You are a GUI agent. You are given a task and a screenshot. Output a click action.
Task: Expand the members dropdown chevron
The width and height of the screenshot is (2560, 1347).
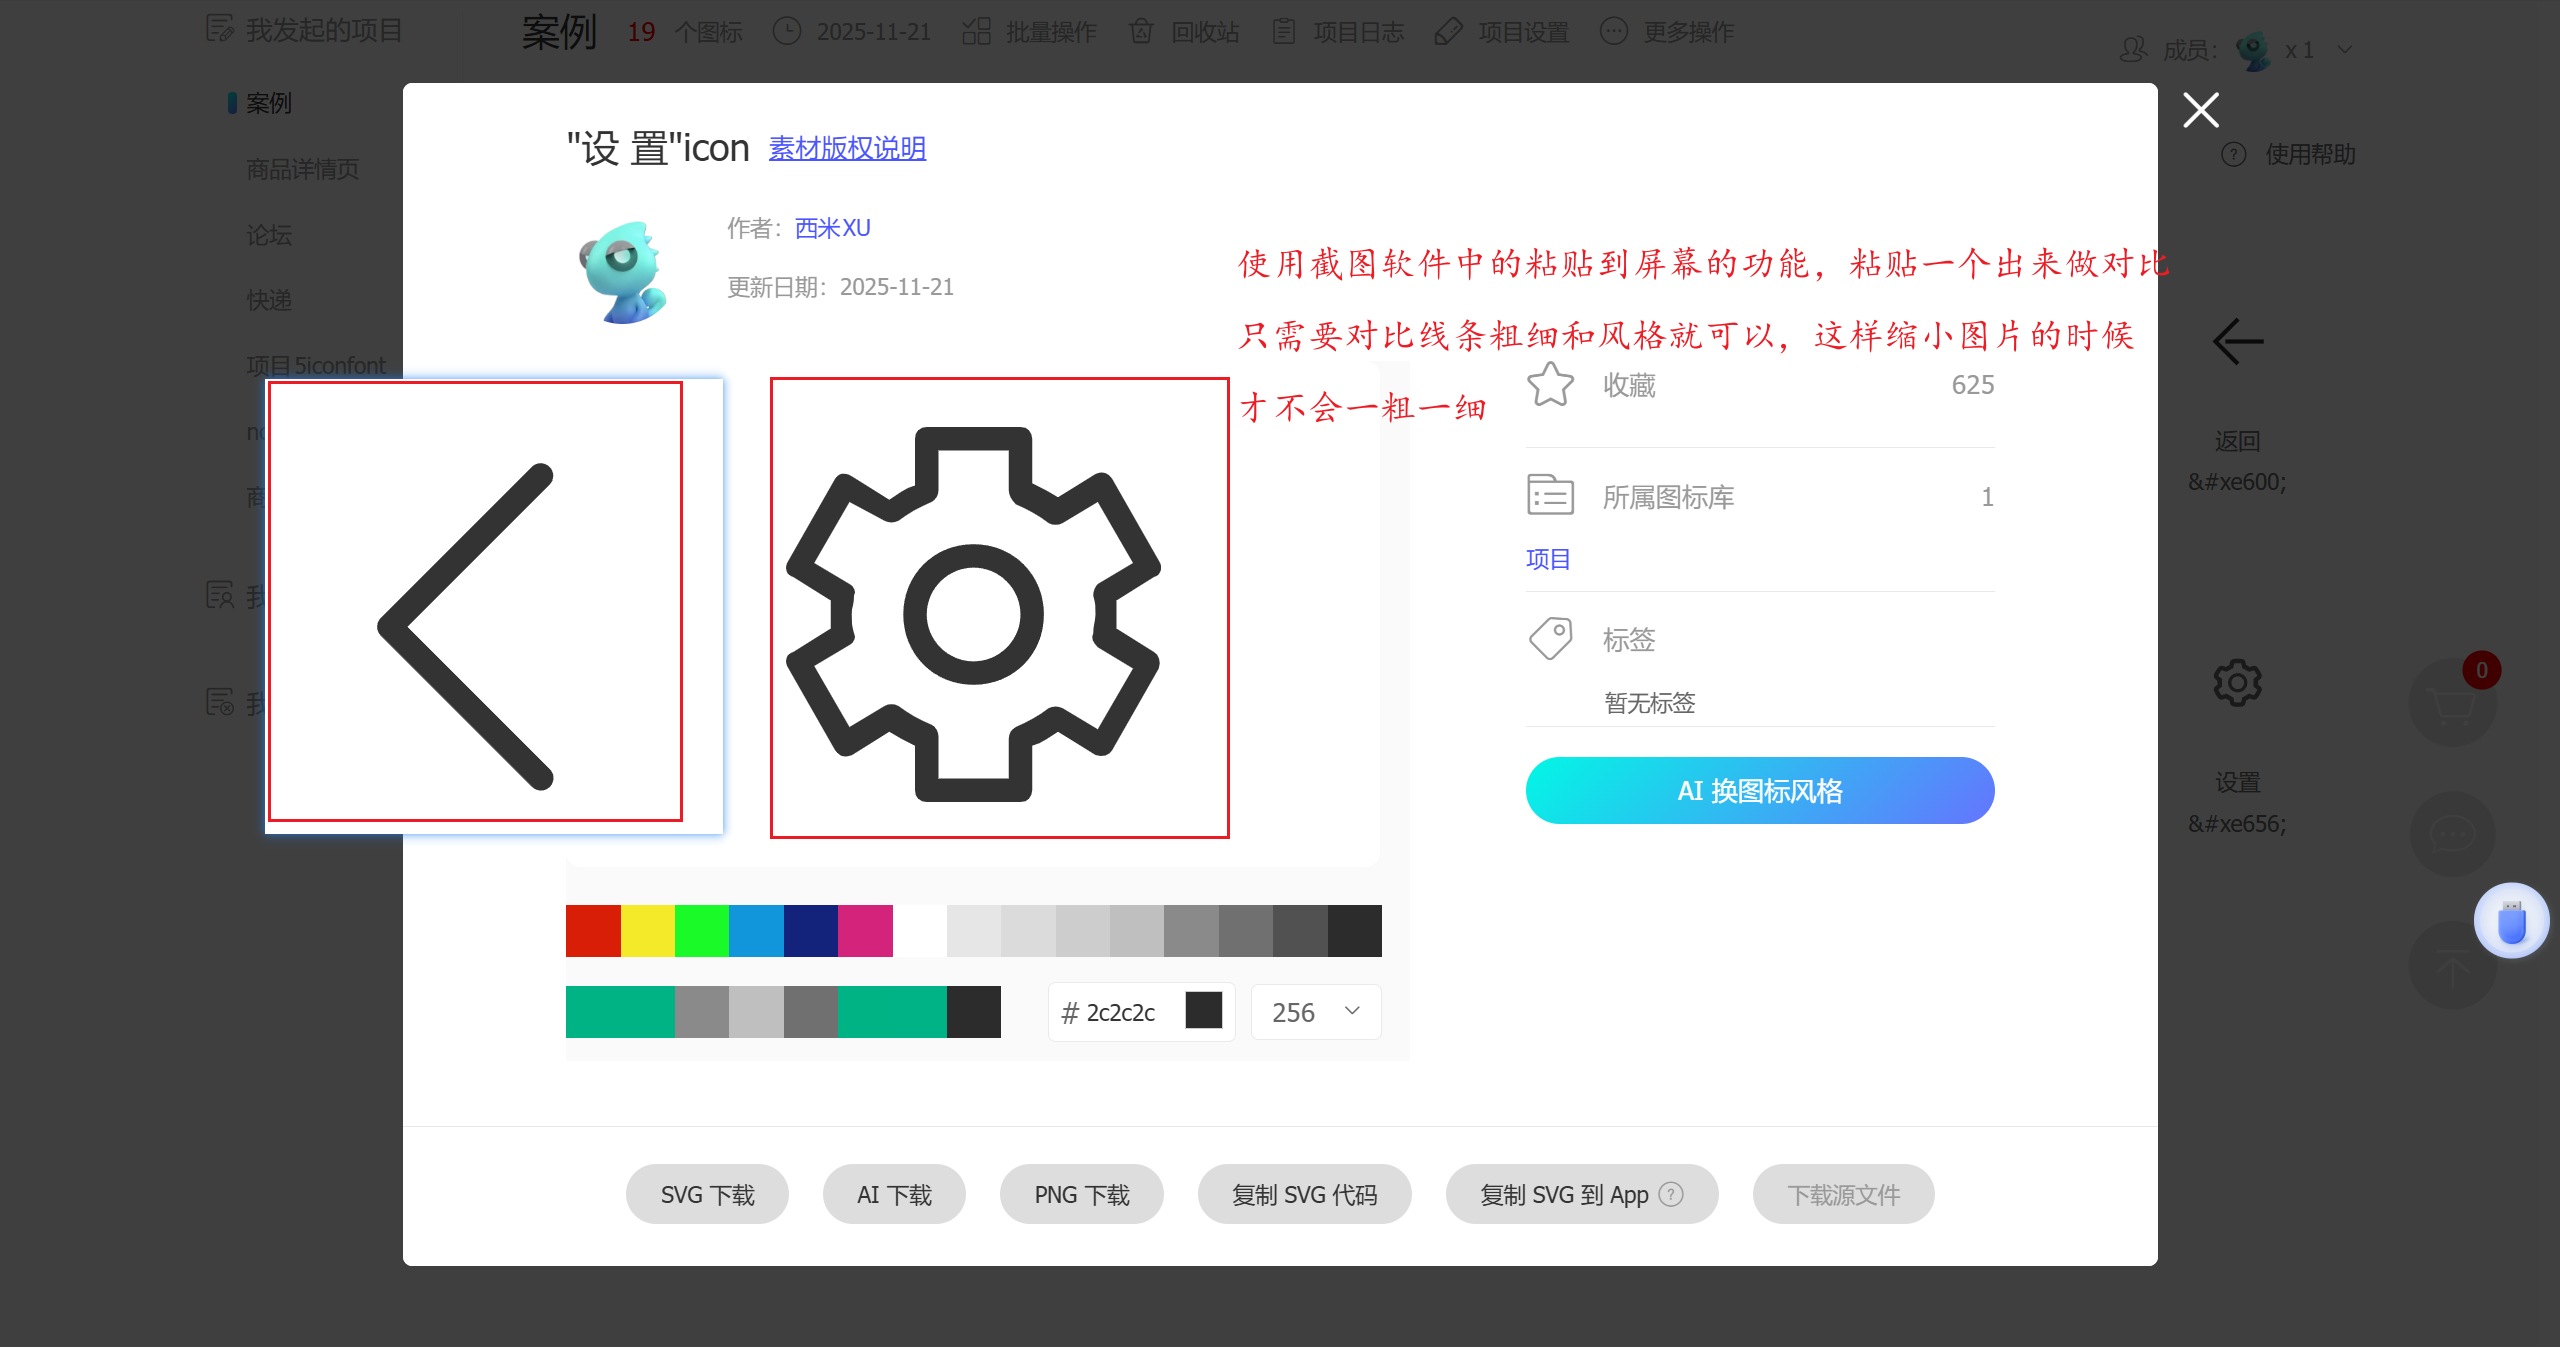[2345, 50]
